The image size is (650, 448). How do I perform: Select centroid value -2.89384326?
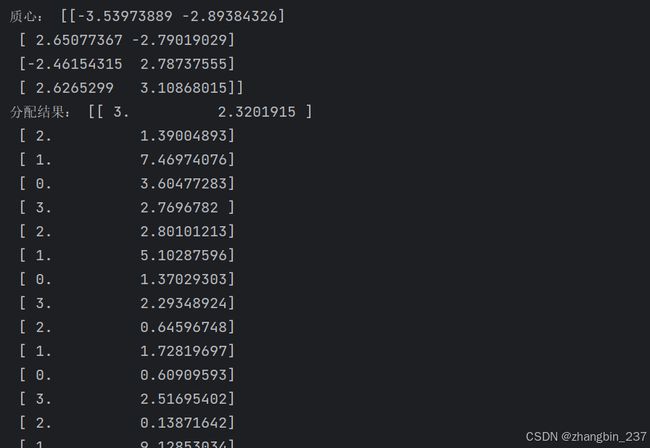(x=230, y=16)
